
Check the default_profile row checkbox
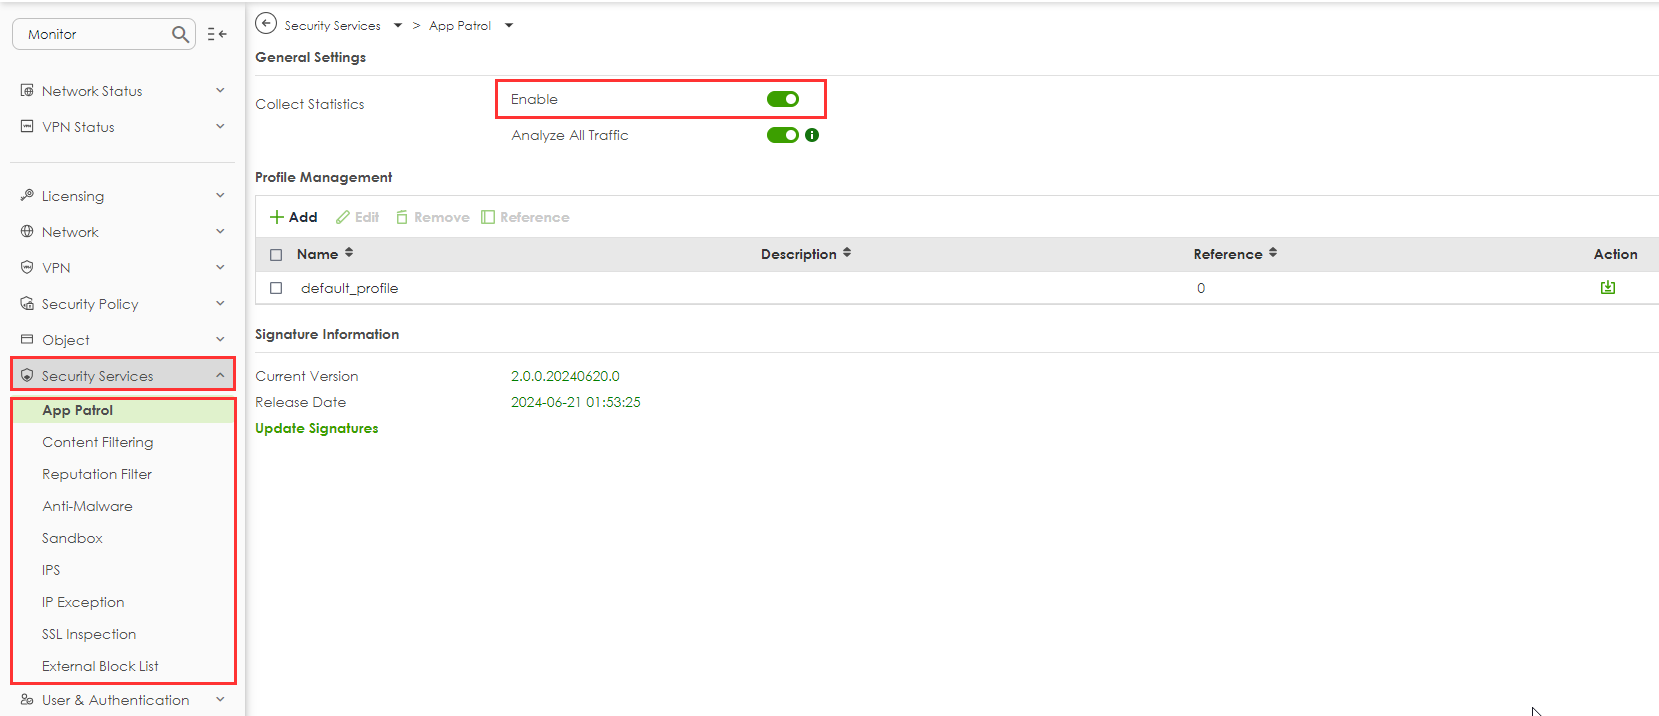[276, 288]
